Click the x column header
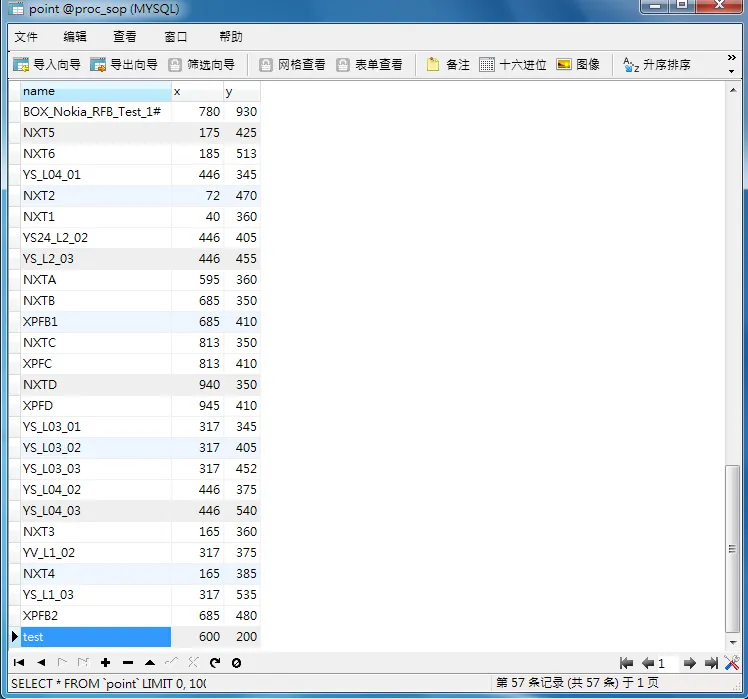748x699 pixels. [197, 91]
